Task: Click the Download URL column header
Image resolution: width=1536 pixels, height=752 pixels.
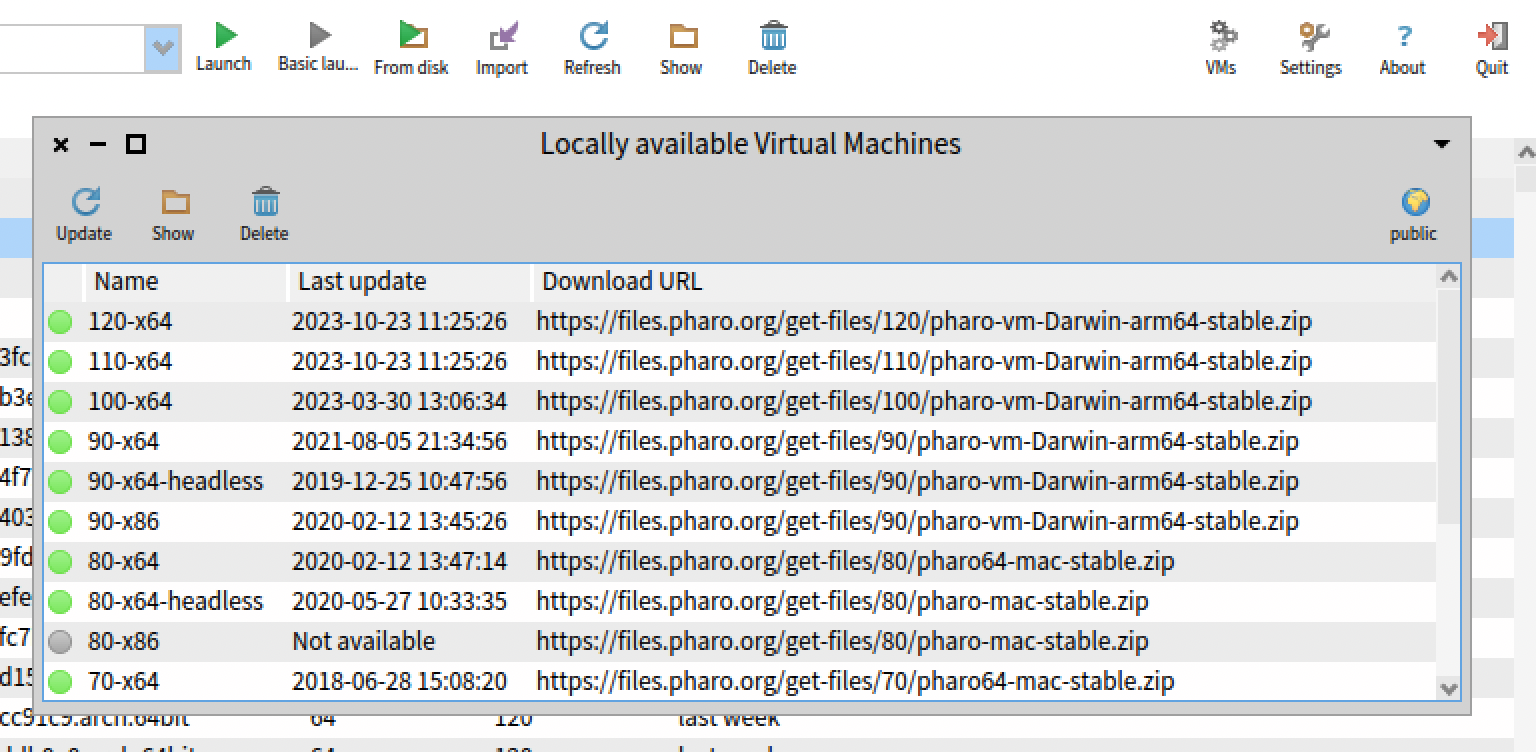Action: point(622,282)
